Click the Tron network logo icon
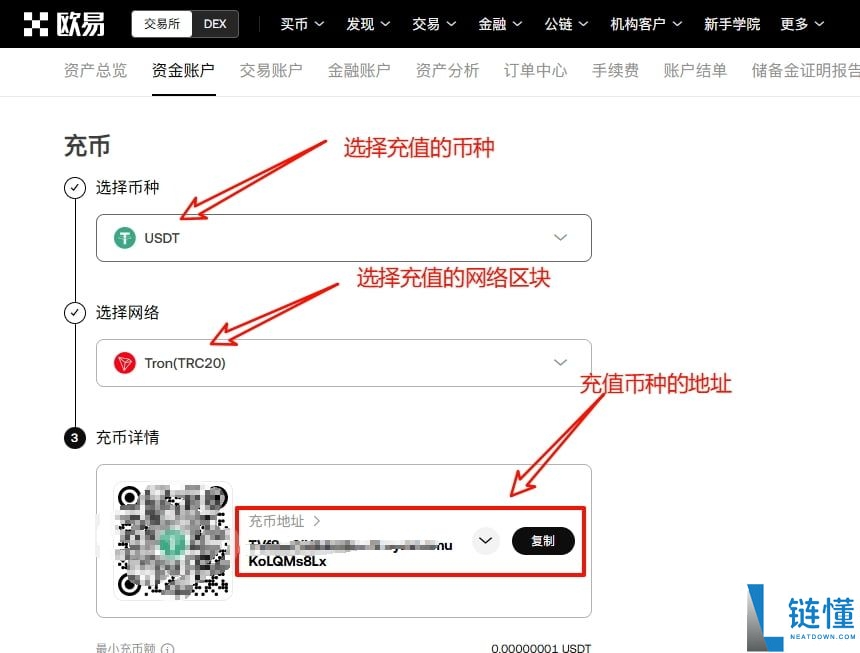Screen dimensions: 860x653 pos(125,363)
